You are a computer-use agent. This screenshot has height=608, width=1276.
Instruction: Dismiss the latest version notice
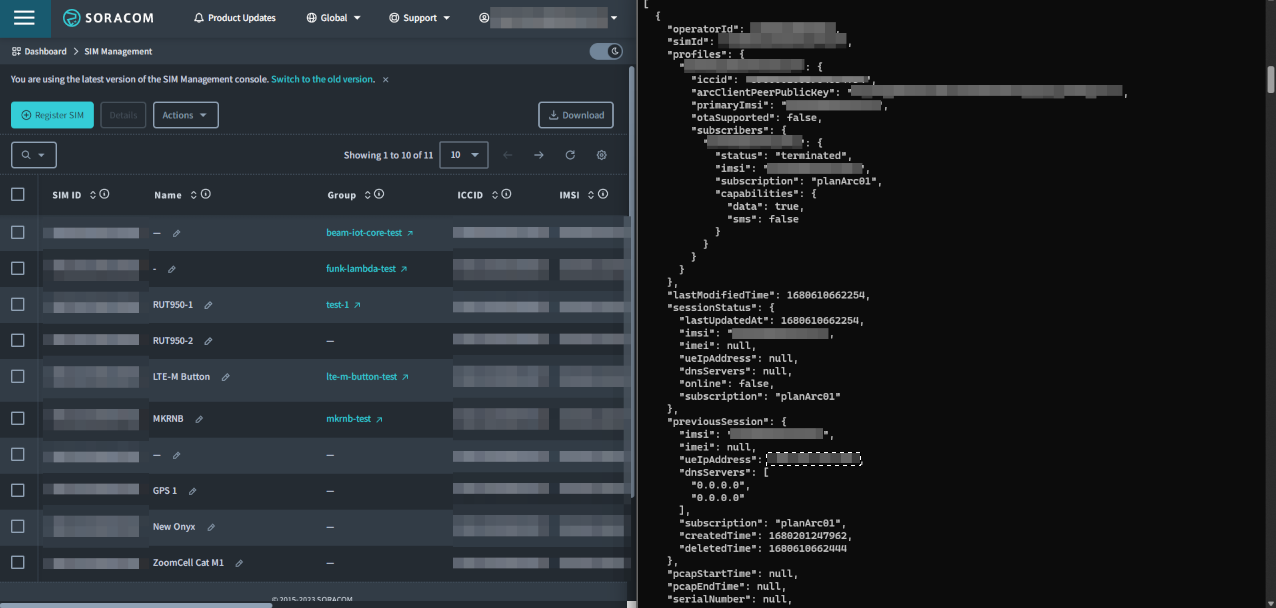tap(386, 79)
